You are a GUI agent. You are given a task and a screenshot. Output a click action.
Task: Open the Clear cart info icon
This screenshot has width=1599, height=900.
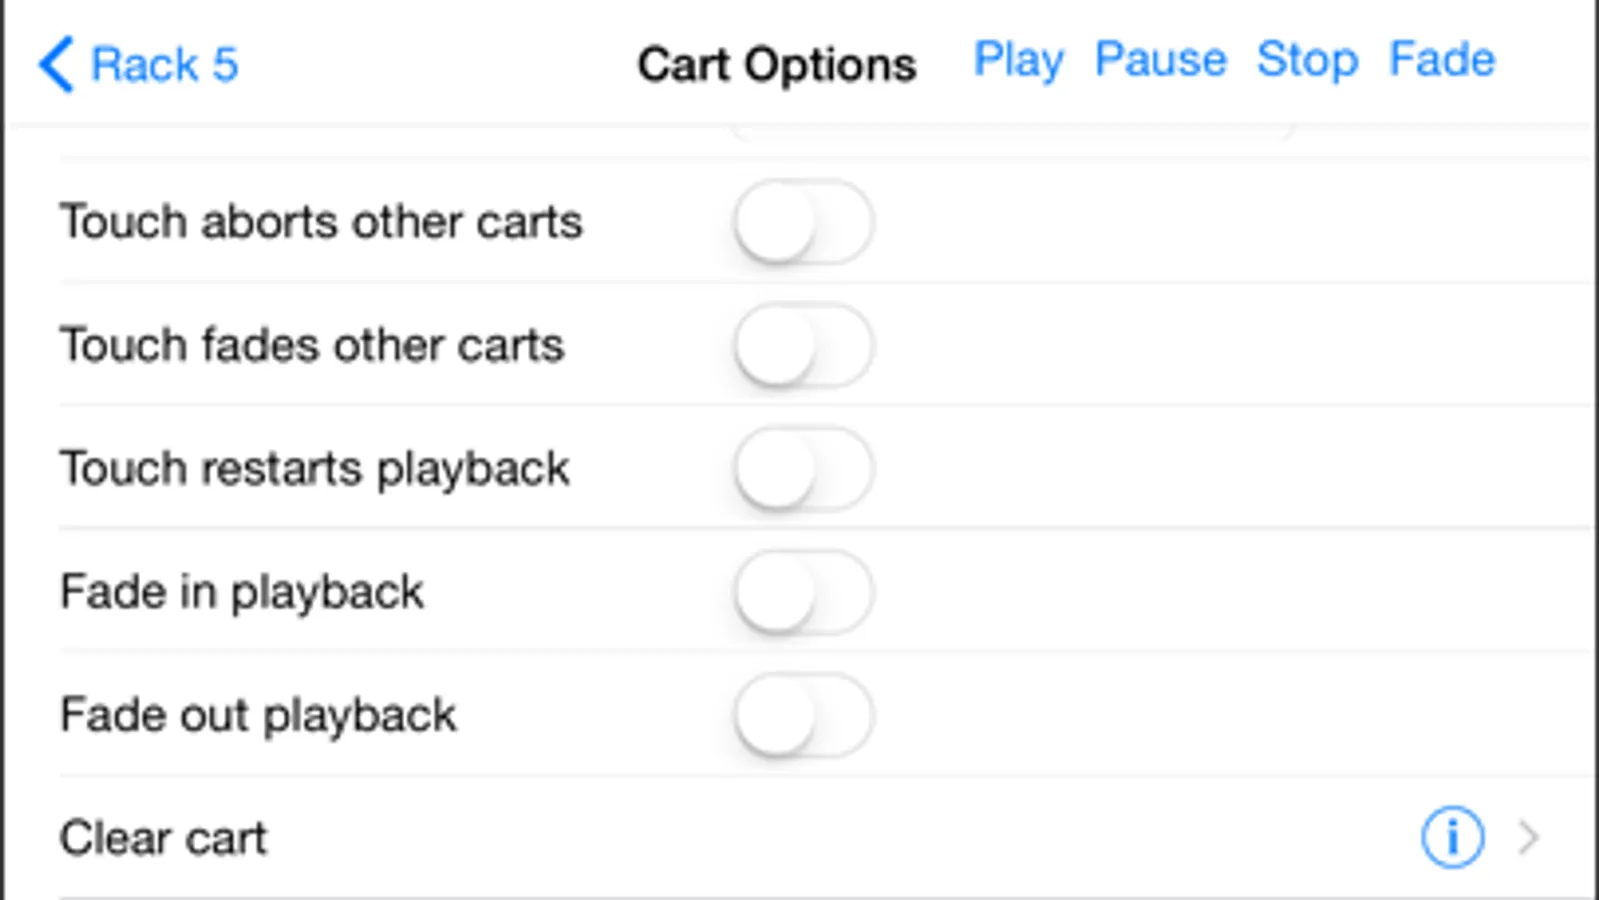(x=1452, y=838)
